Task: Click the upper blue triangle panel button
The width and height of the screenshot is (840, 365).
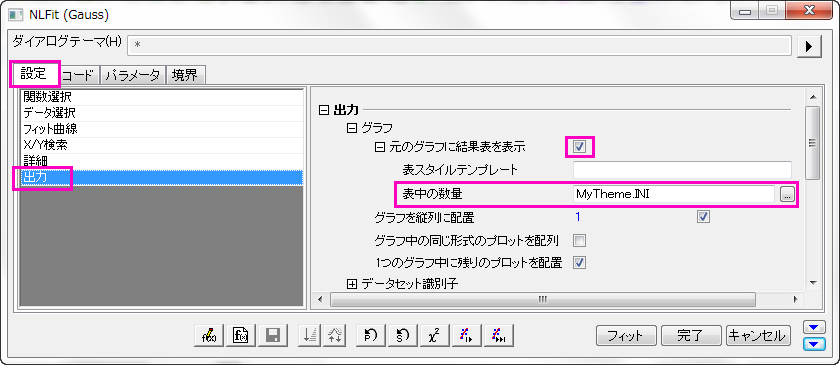Action: [814, 327]
